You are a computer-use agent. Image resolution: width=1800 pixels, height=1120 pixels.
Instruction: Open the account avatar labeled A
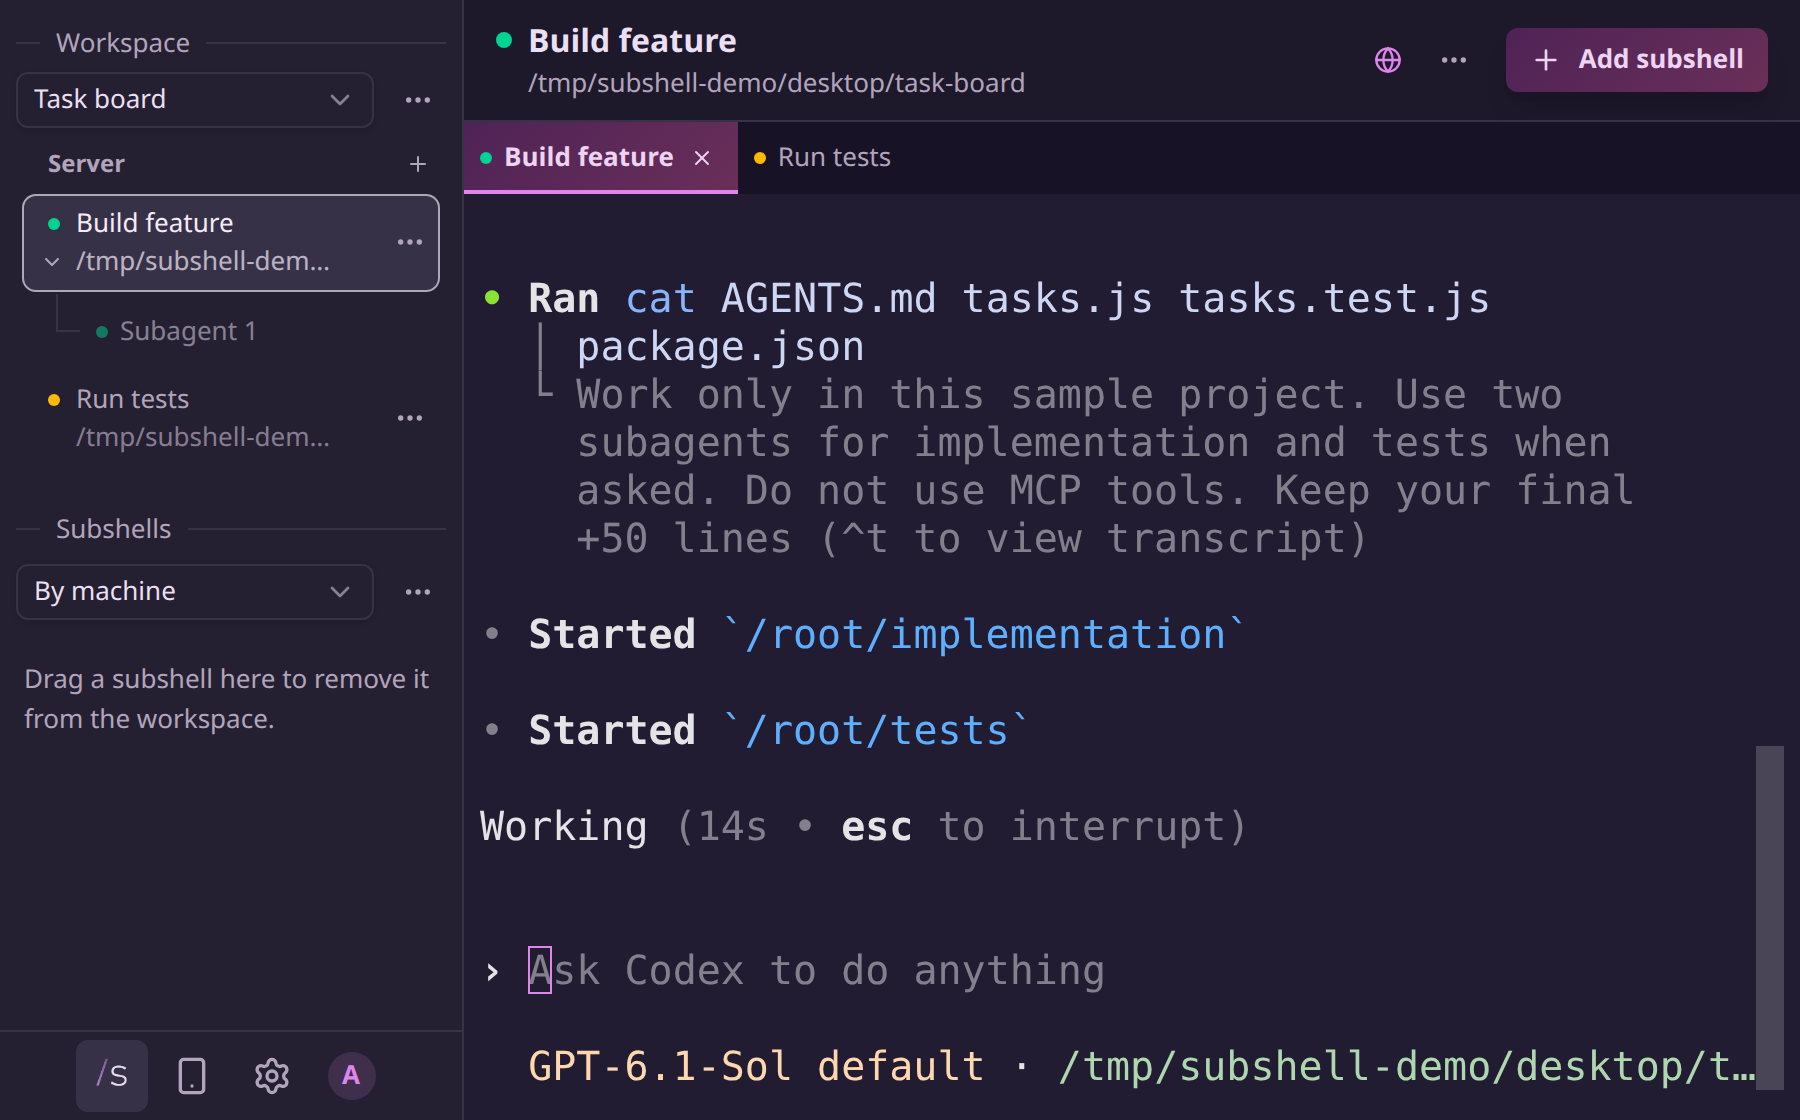click(x=351, y=1076)
